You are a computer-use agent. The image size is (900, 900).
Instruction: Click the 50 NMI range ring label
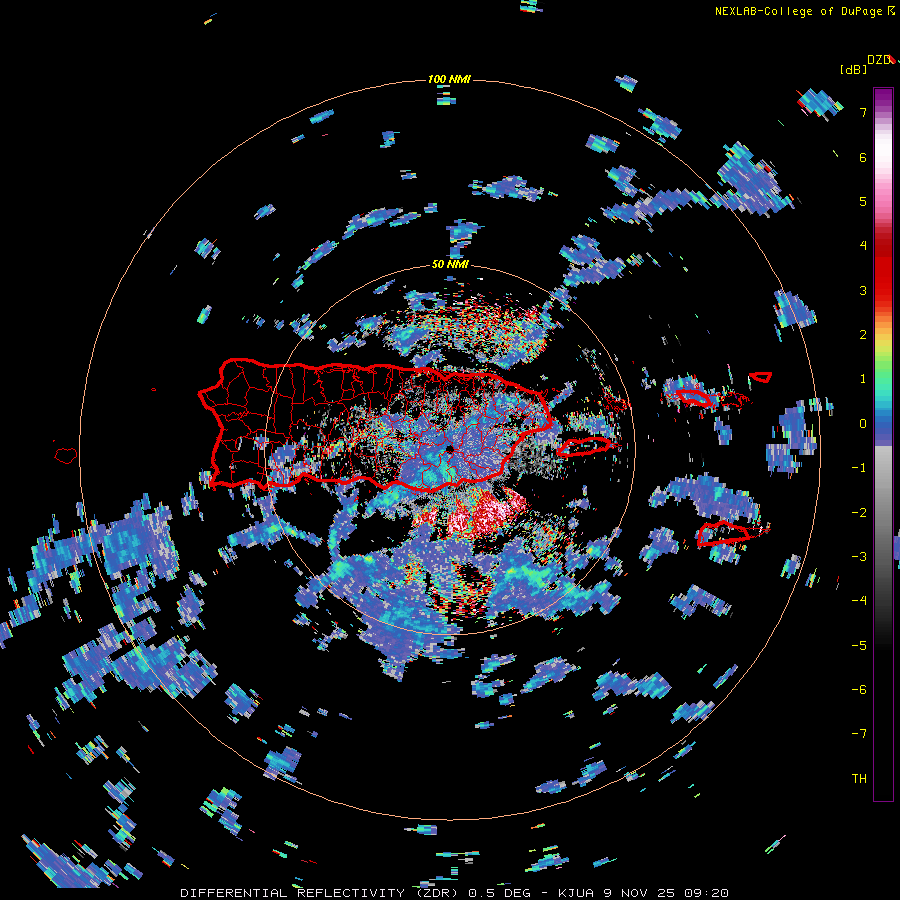(450, 265)
